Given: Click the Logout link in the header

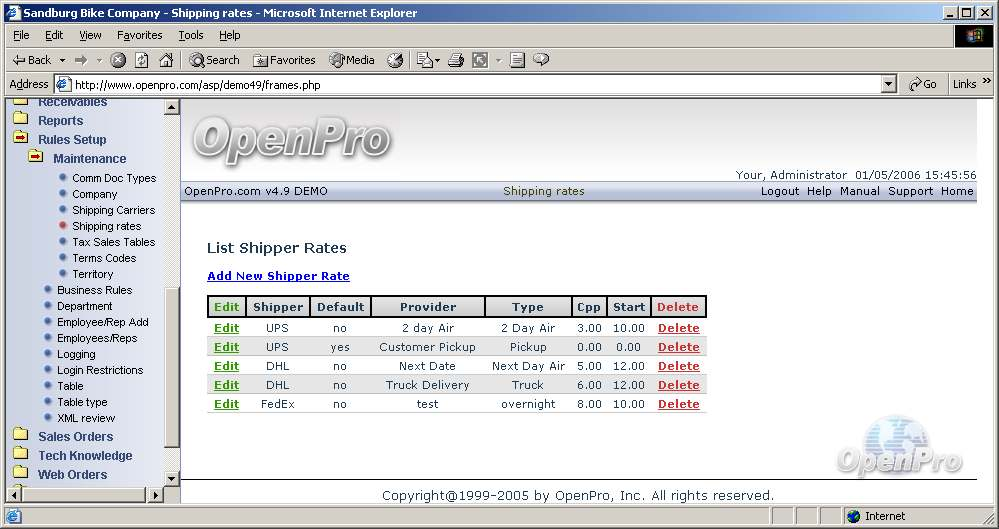Looking at the screenshot, I should [780, 191].
